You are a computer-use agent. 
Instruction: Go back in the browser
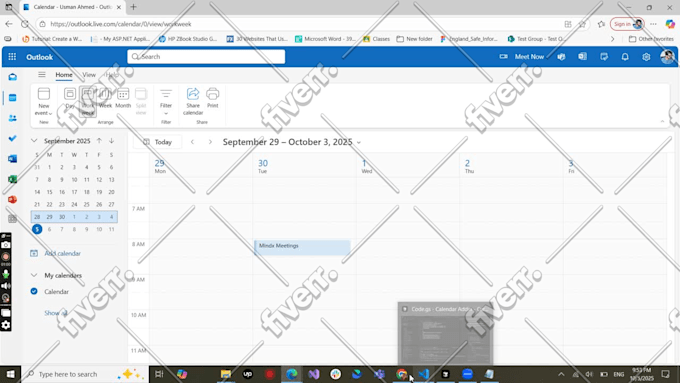(x=9, y=24)
